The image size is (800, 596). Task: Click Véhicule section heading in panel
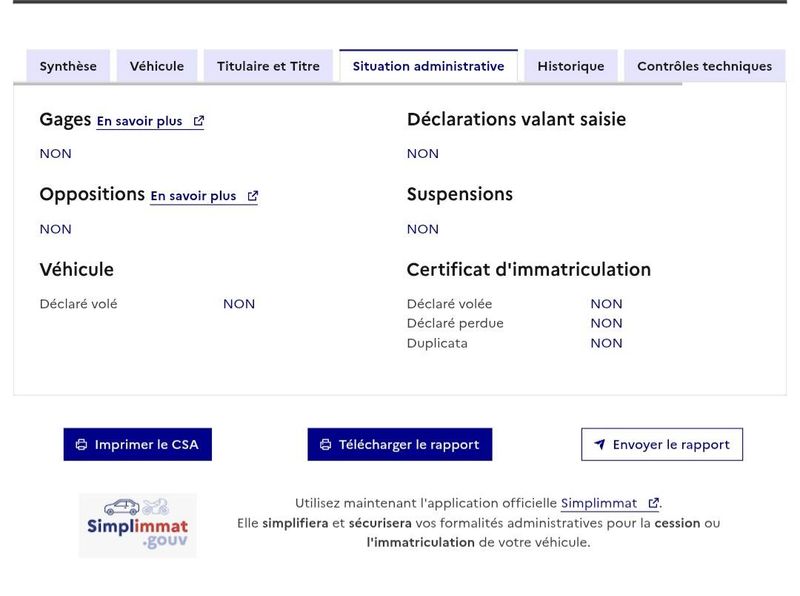pyautogui.click(x=77, y=269)
